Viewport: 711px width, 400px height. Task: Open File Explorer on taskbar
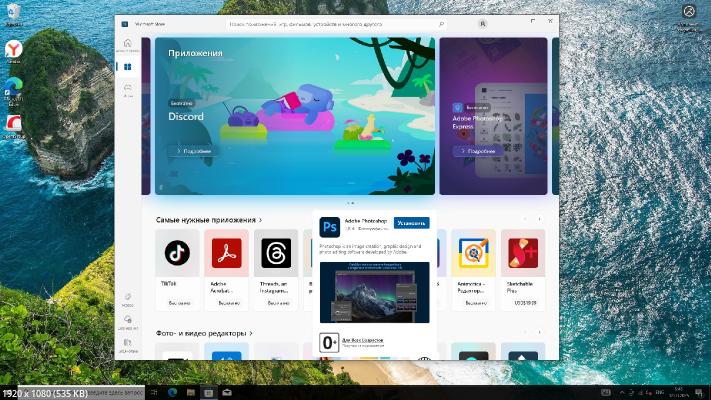tap(191, 392)
